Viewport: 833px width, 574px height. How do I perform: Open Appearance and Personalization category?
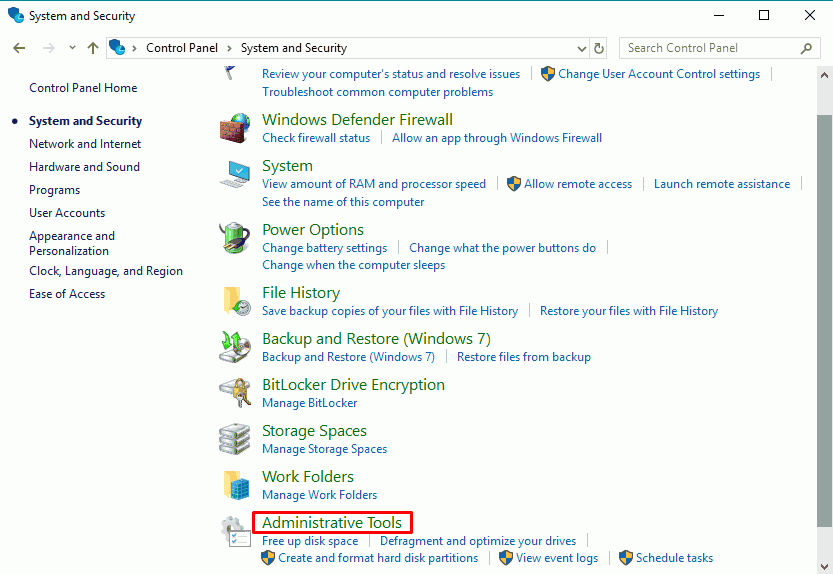(x=72, y=243)
